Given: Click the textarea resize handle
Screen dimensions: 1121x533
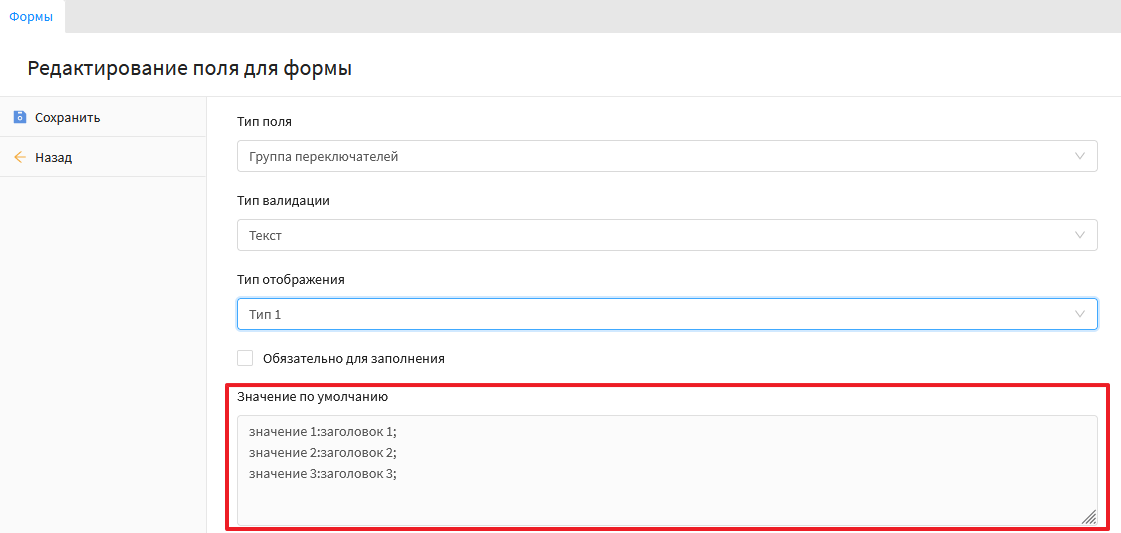Looking at the screenshot, I should pos(1089,517).
